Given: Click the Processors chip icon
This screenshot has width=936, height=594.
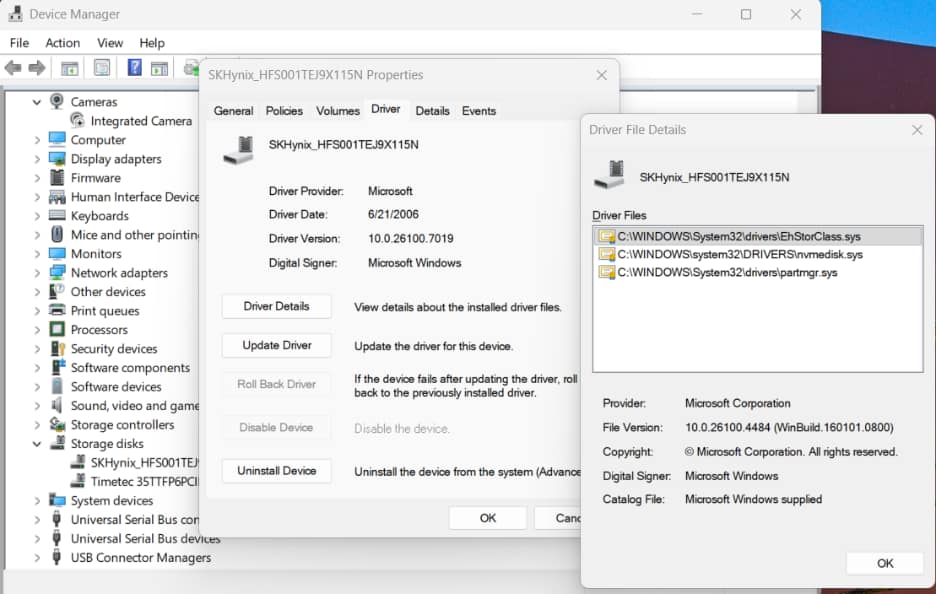Looking at the screenshot, I should [57, 330].
